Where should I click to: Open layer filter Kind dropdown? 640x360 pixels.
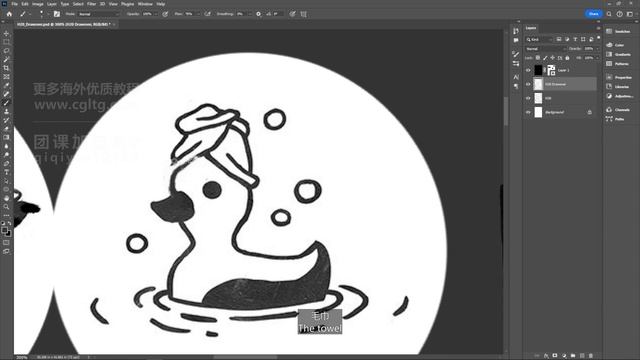point(539,39)
